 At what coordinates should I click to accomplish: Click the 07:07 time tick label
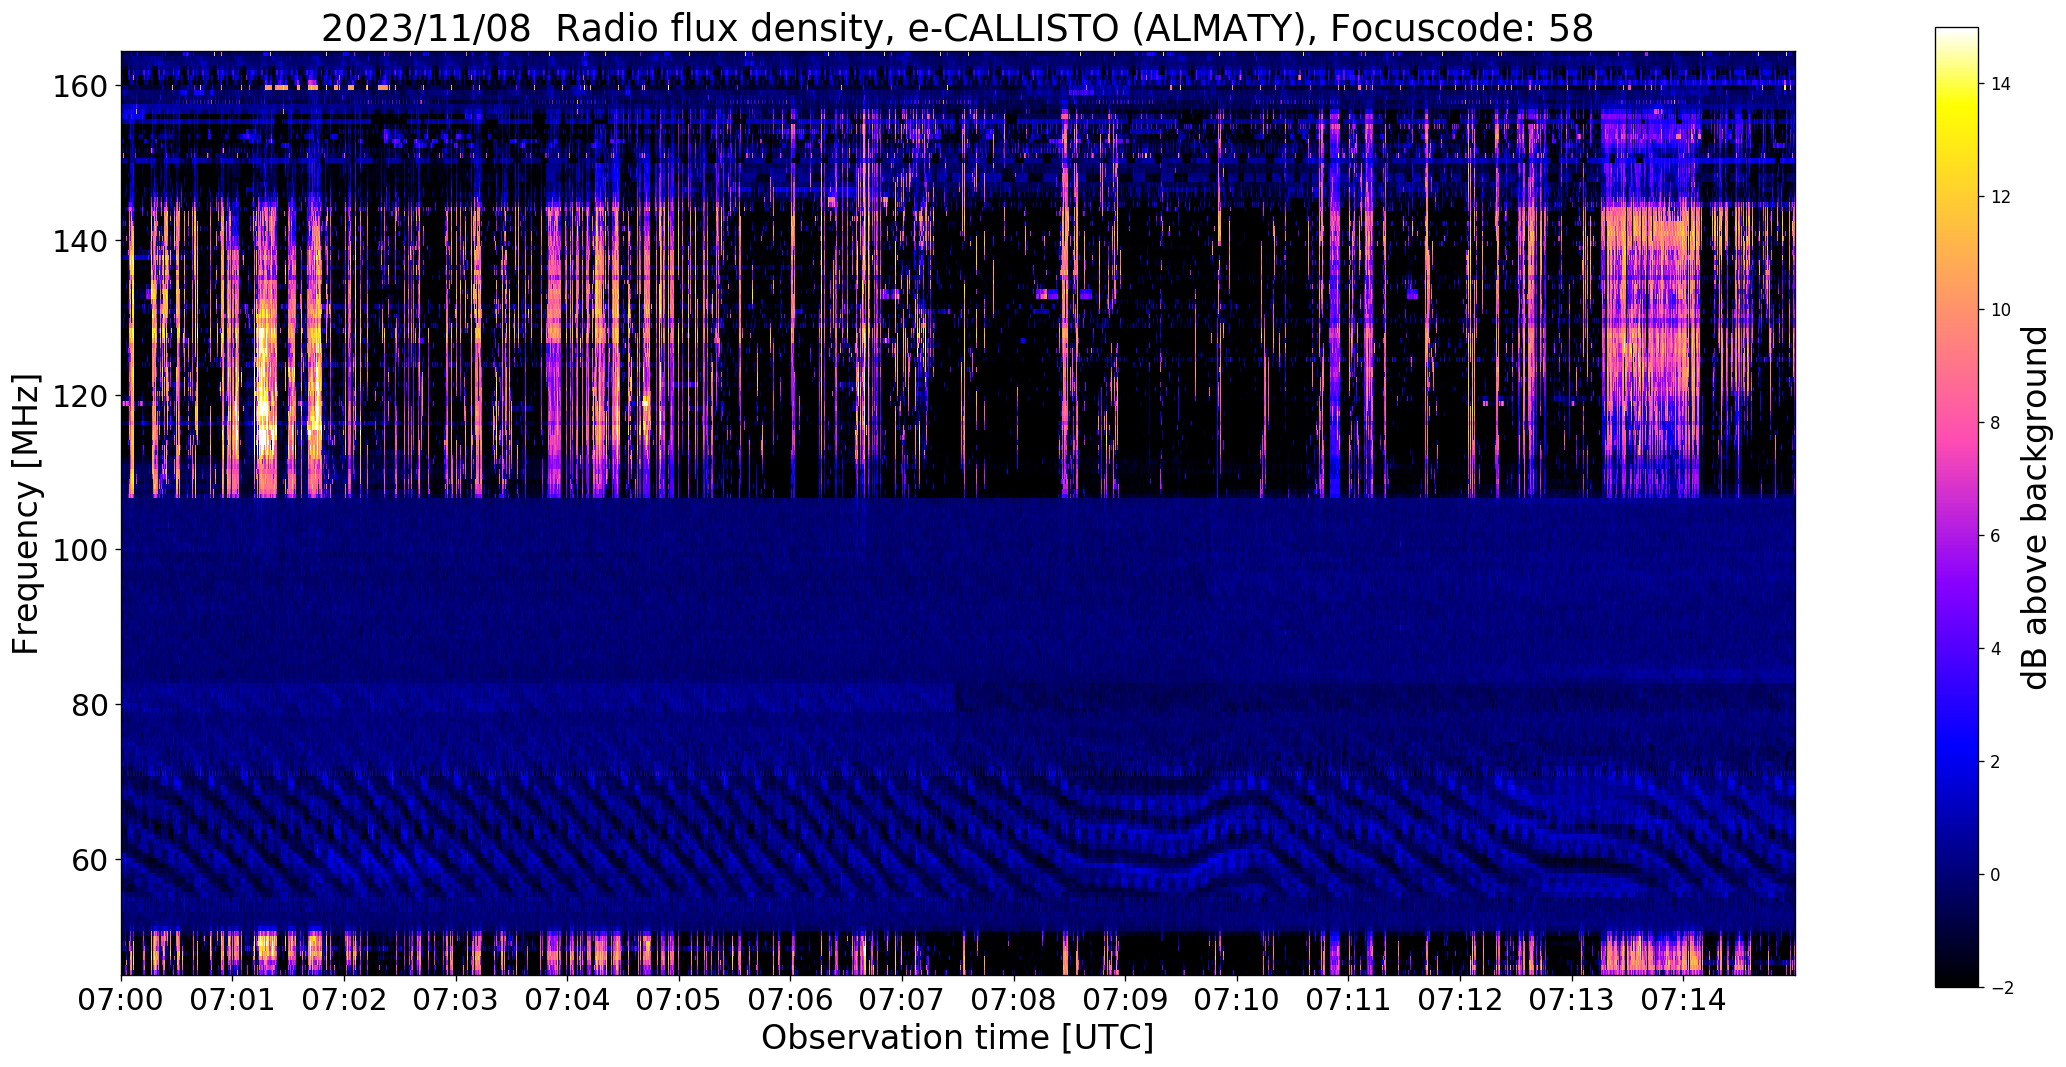pos(903,999)
